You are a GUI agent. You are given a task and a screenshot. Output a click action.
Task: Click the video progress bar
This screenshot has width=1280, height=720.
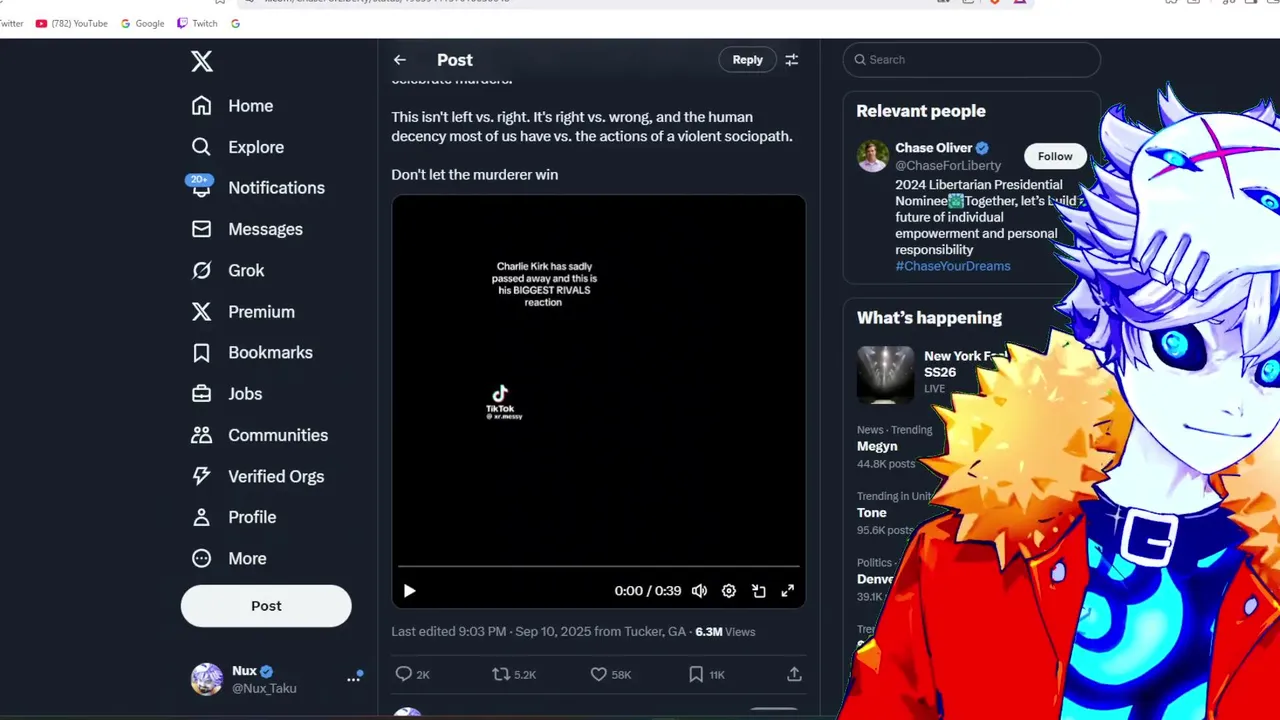[x=598, y=567]
